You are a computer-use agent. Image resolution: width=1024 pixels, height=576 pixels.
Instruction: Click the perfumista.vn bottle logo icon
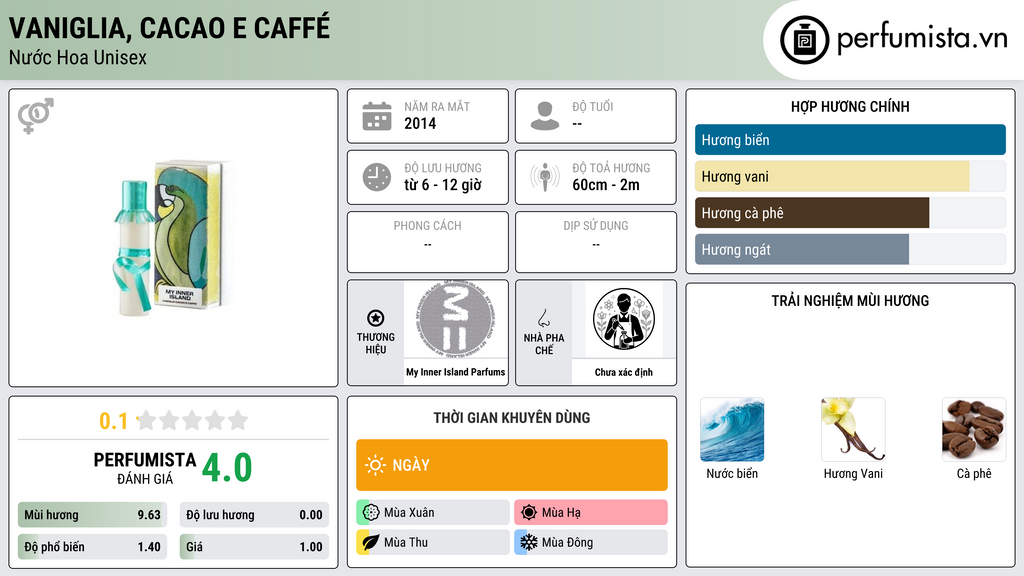[804, 40]
